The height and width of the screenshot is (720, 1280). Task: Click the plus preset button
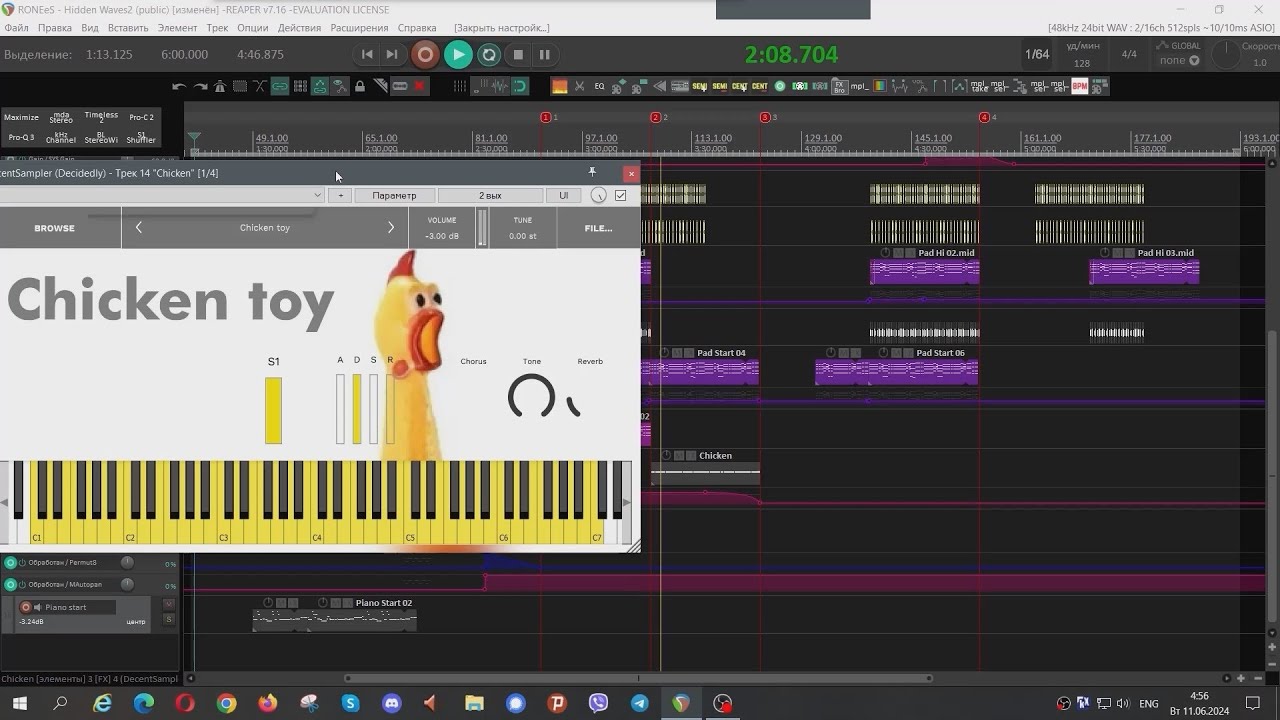tap(340, 195)
